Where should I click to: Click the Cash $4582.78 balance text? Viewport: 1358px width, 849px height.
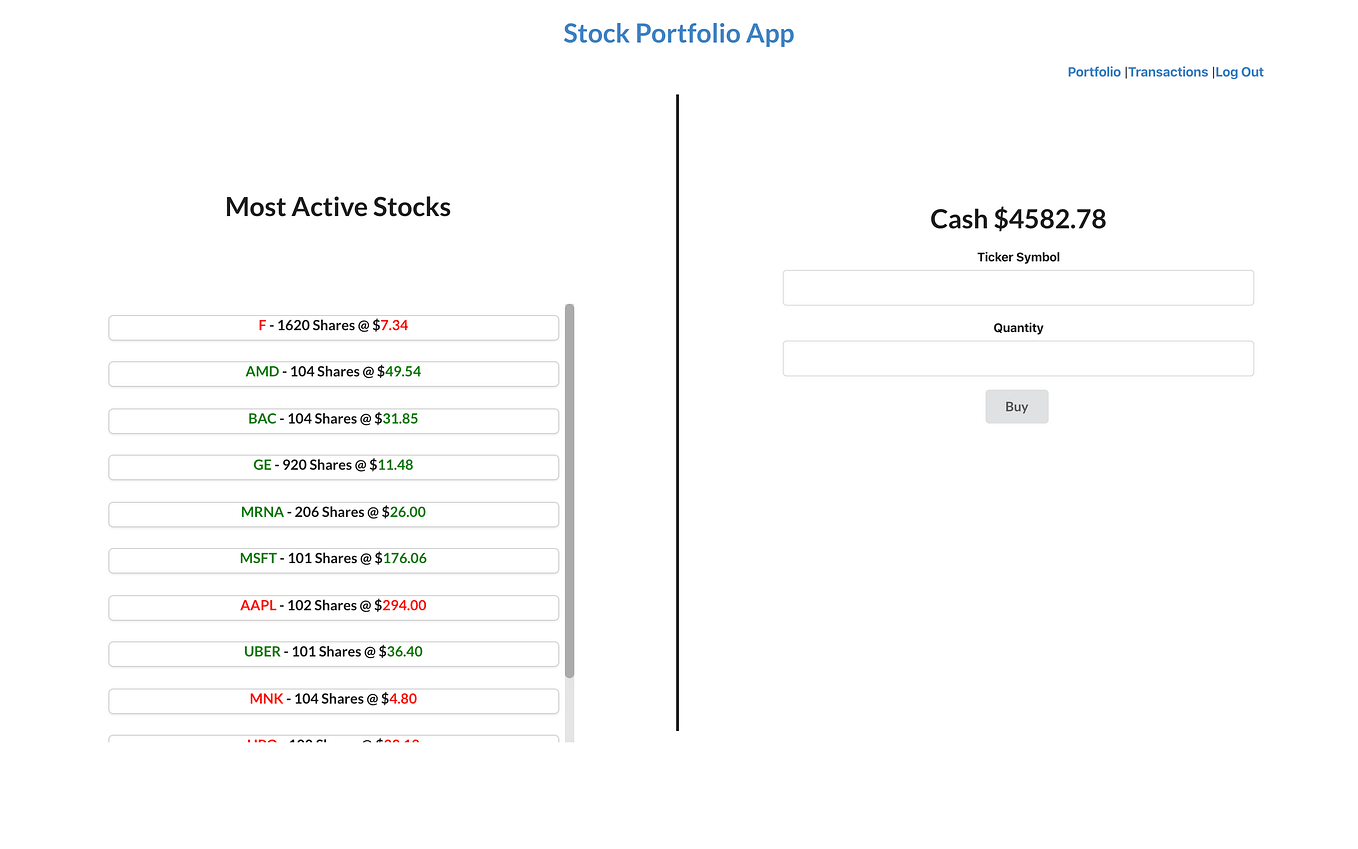(1017, 219)
